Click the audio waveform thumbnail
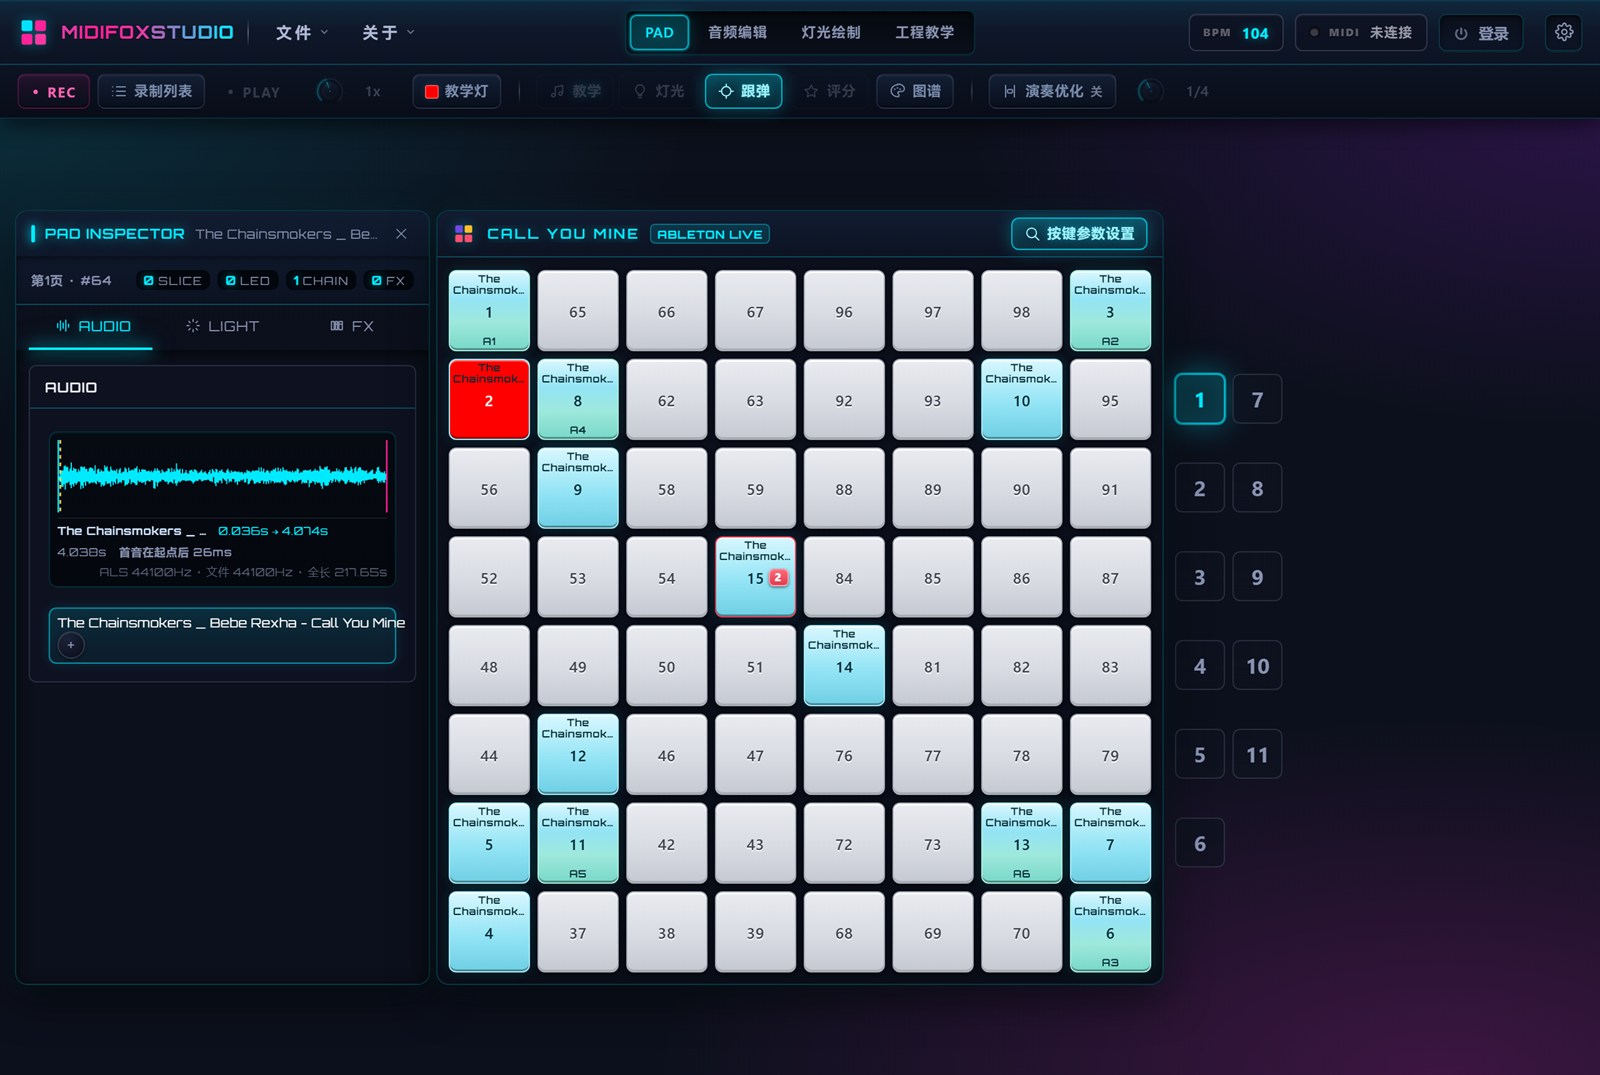1600x1075 pixels. 222,476
